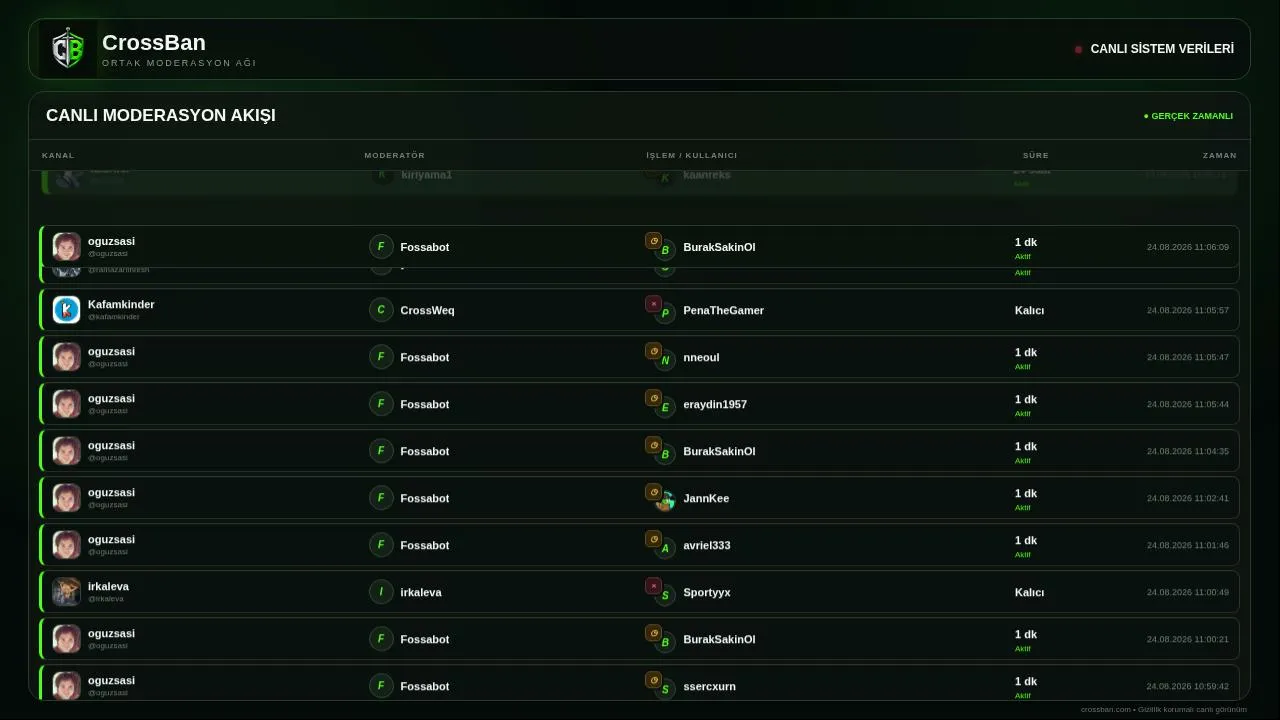Image resolution: width=1280 pixels, height=720 pixels.
Task: Open Kafamkinder channel avatar icon
Action: coord(66,310)
